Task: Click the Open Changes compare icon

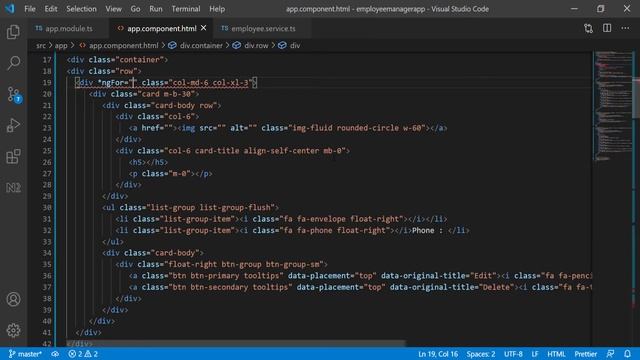Action: pos(588,28)
